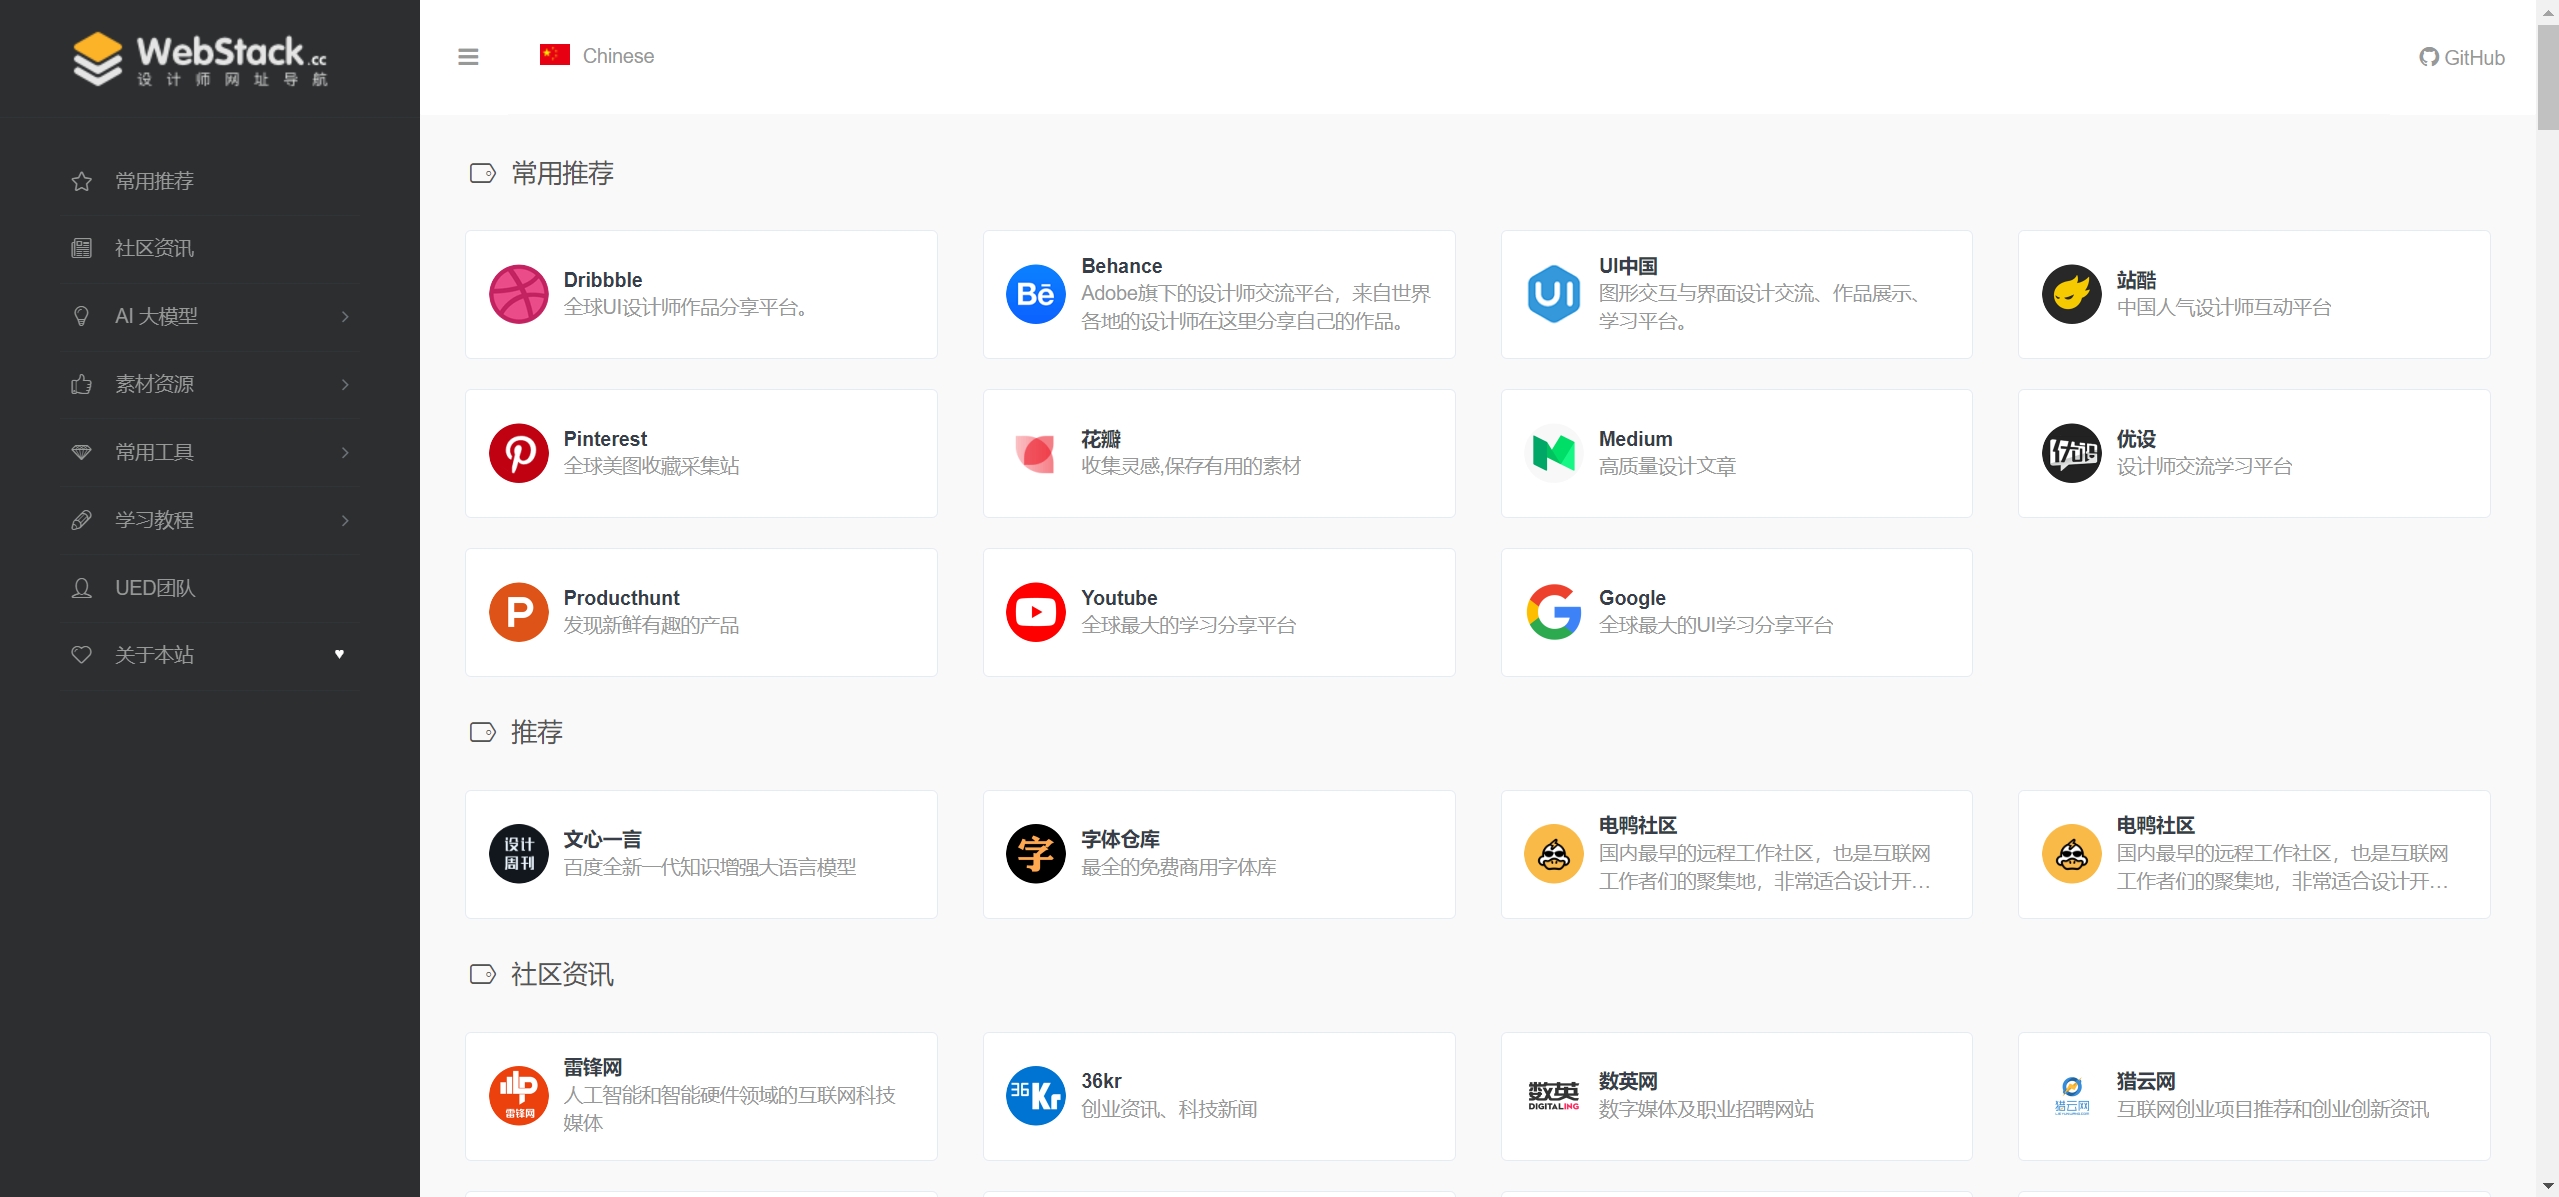Open the Pinterest card title

click(605, 439)
